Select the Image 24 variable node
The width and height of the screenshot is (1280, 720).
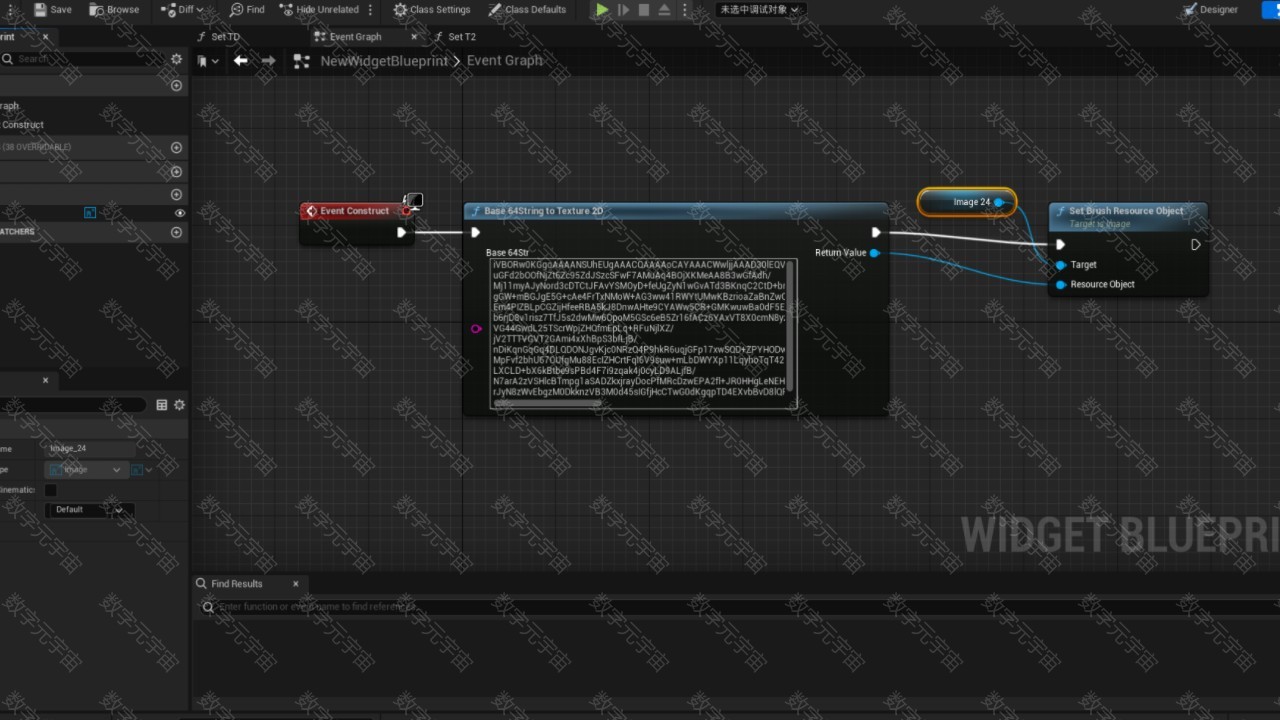click(x=966, y=202)
